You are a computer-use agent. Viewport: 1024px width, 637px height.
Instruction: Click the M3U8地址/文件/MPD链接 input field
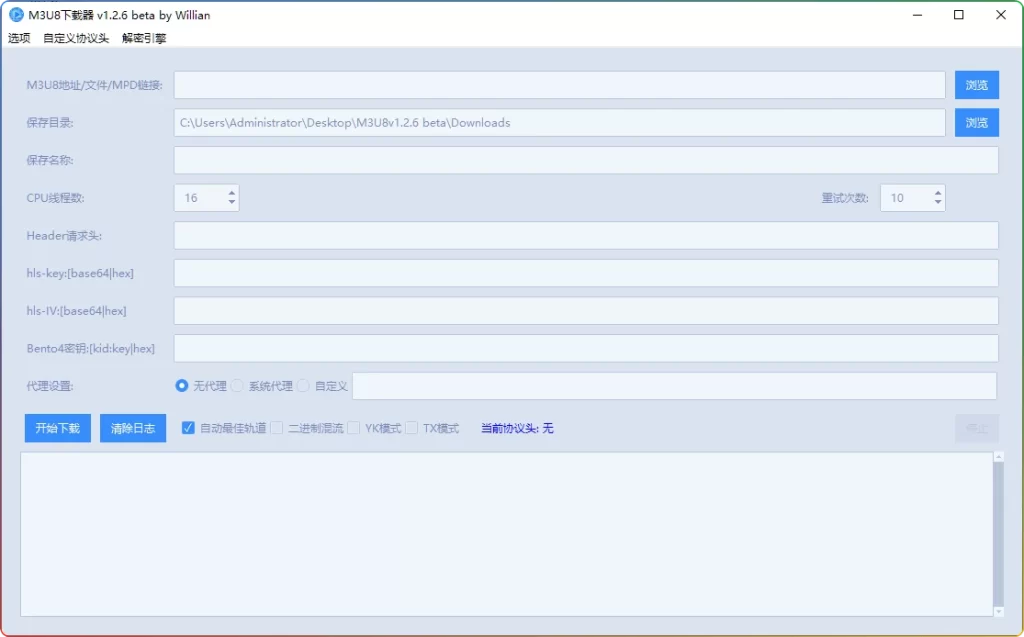pyautogui.click(x=560, y=85)
